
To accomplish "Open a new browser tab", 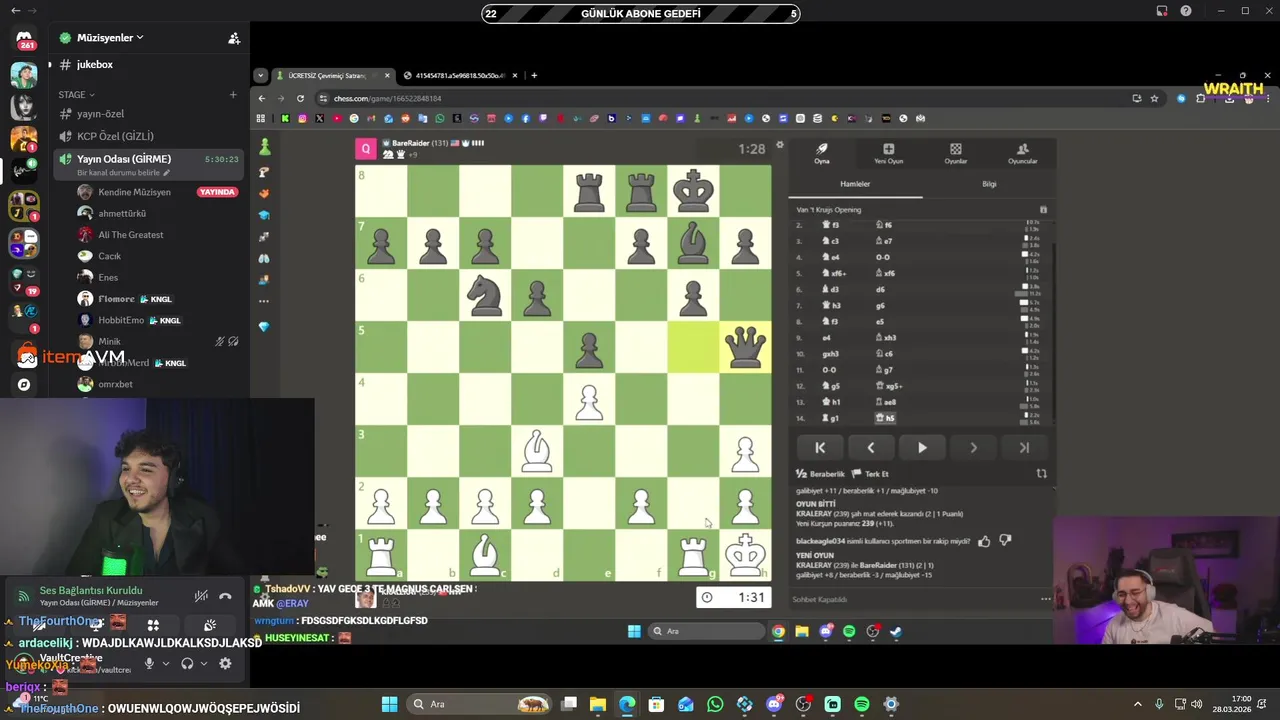I will [534, 75].
